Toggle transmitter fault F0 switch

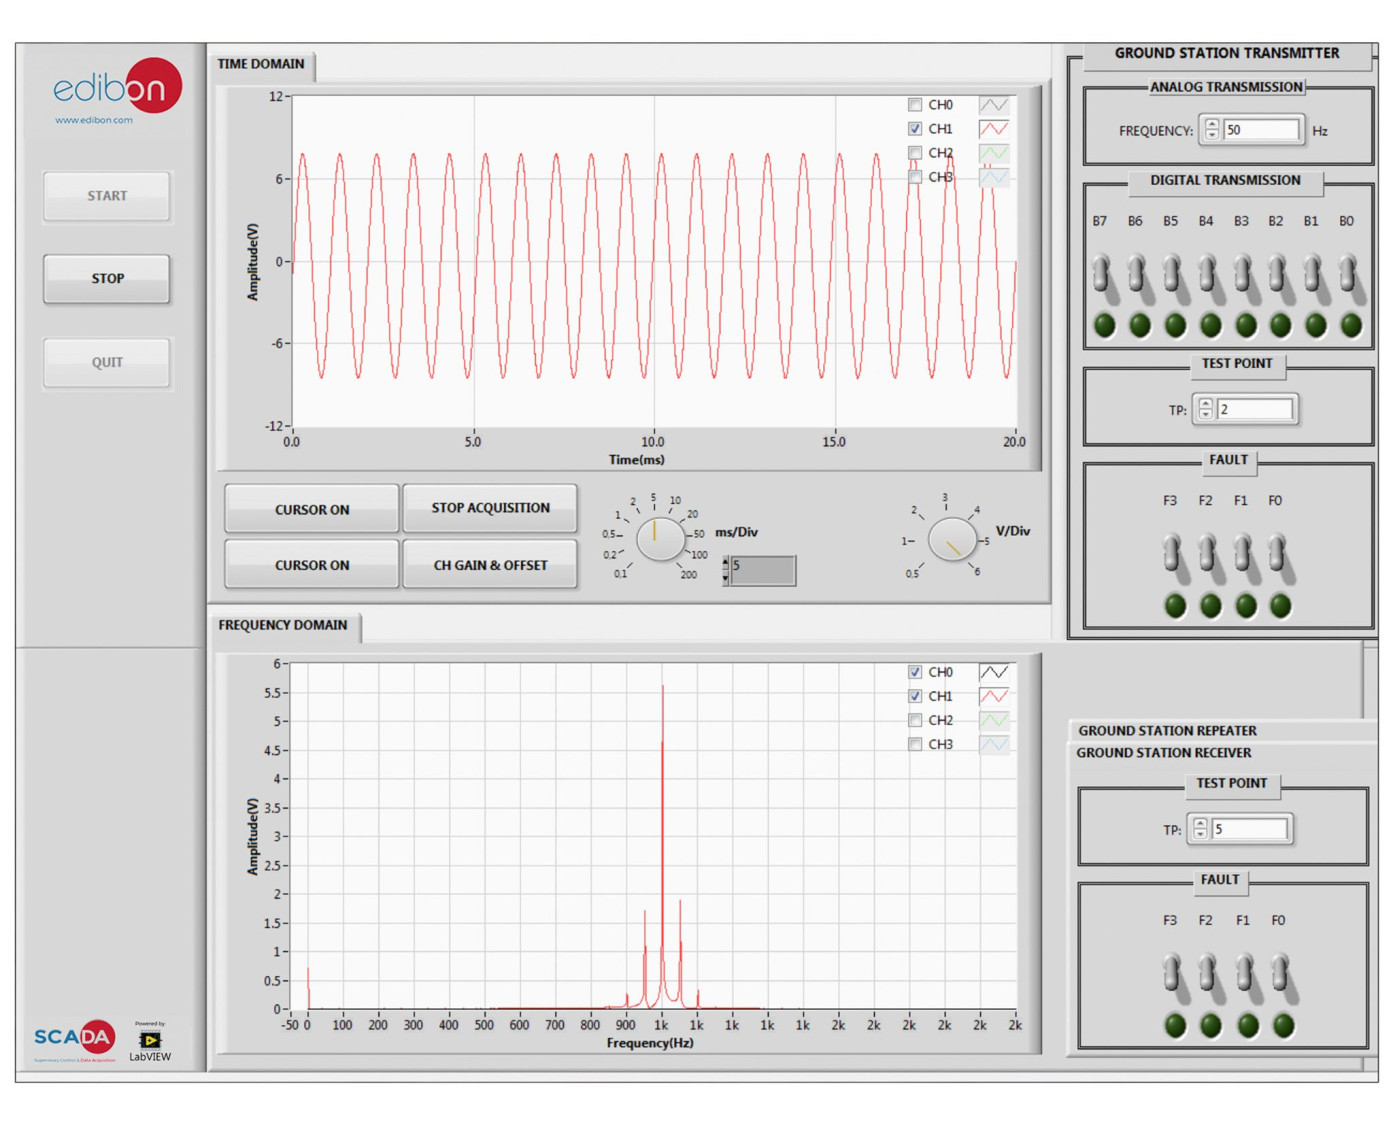click(x=1278, y=554)
